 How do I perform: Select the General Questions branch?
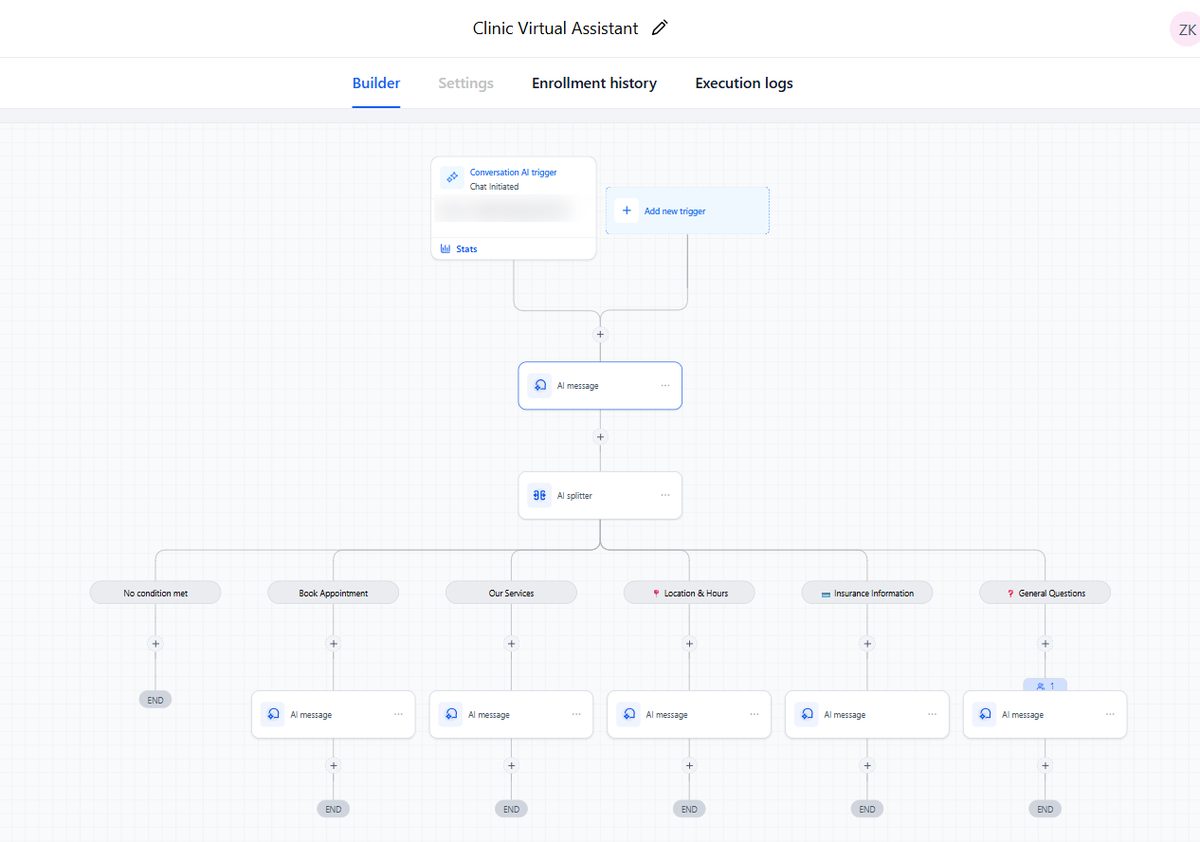pos(1045,593)
